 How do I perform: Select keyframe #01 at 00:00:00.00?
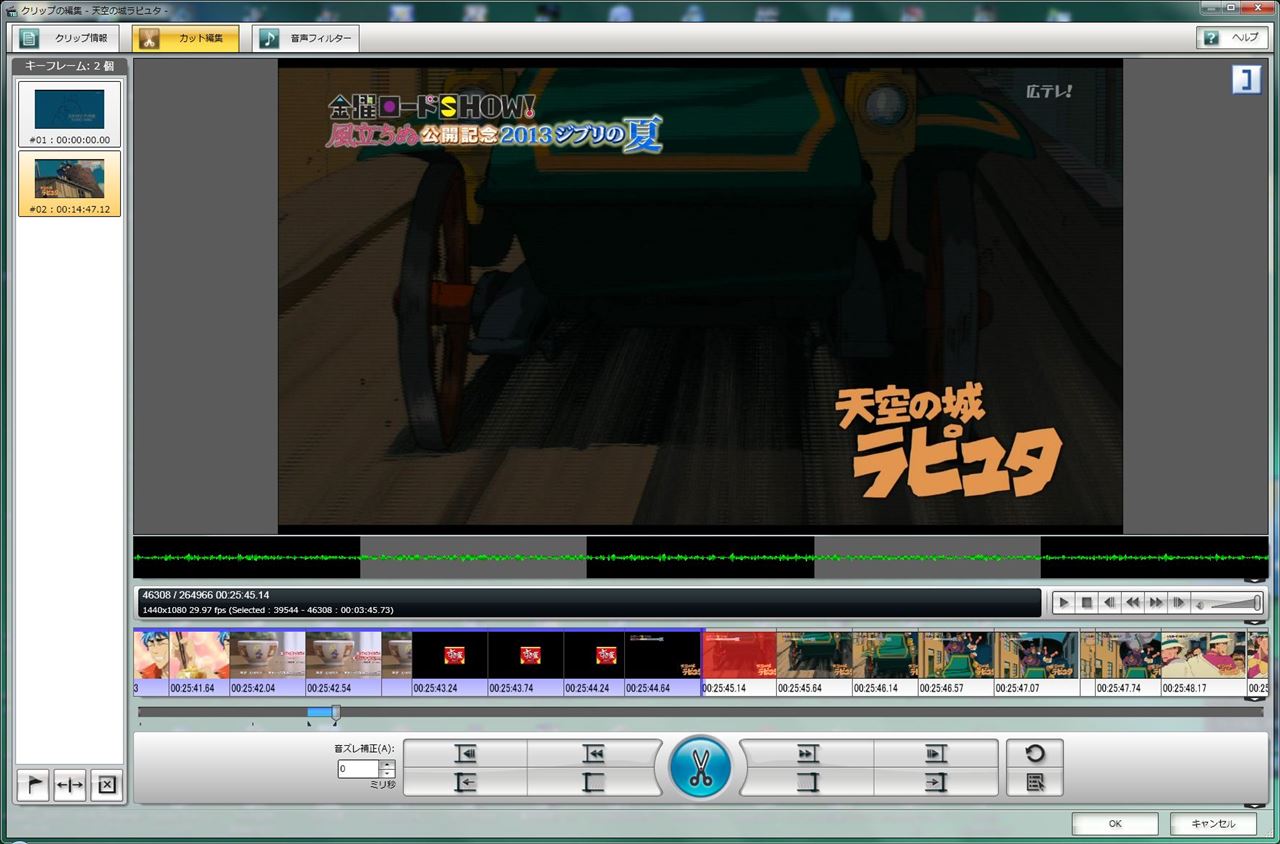pos(69,114)
